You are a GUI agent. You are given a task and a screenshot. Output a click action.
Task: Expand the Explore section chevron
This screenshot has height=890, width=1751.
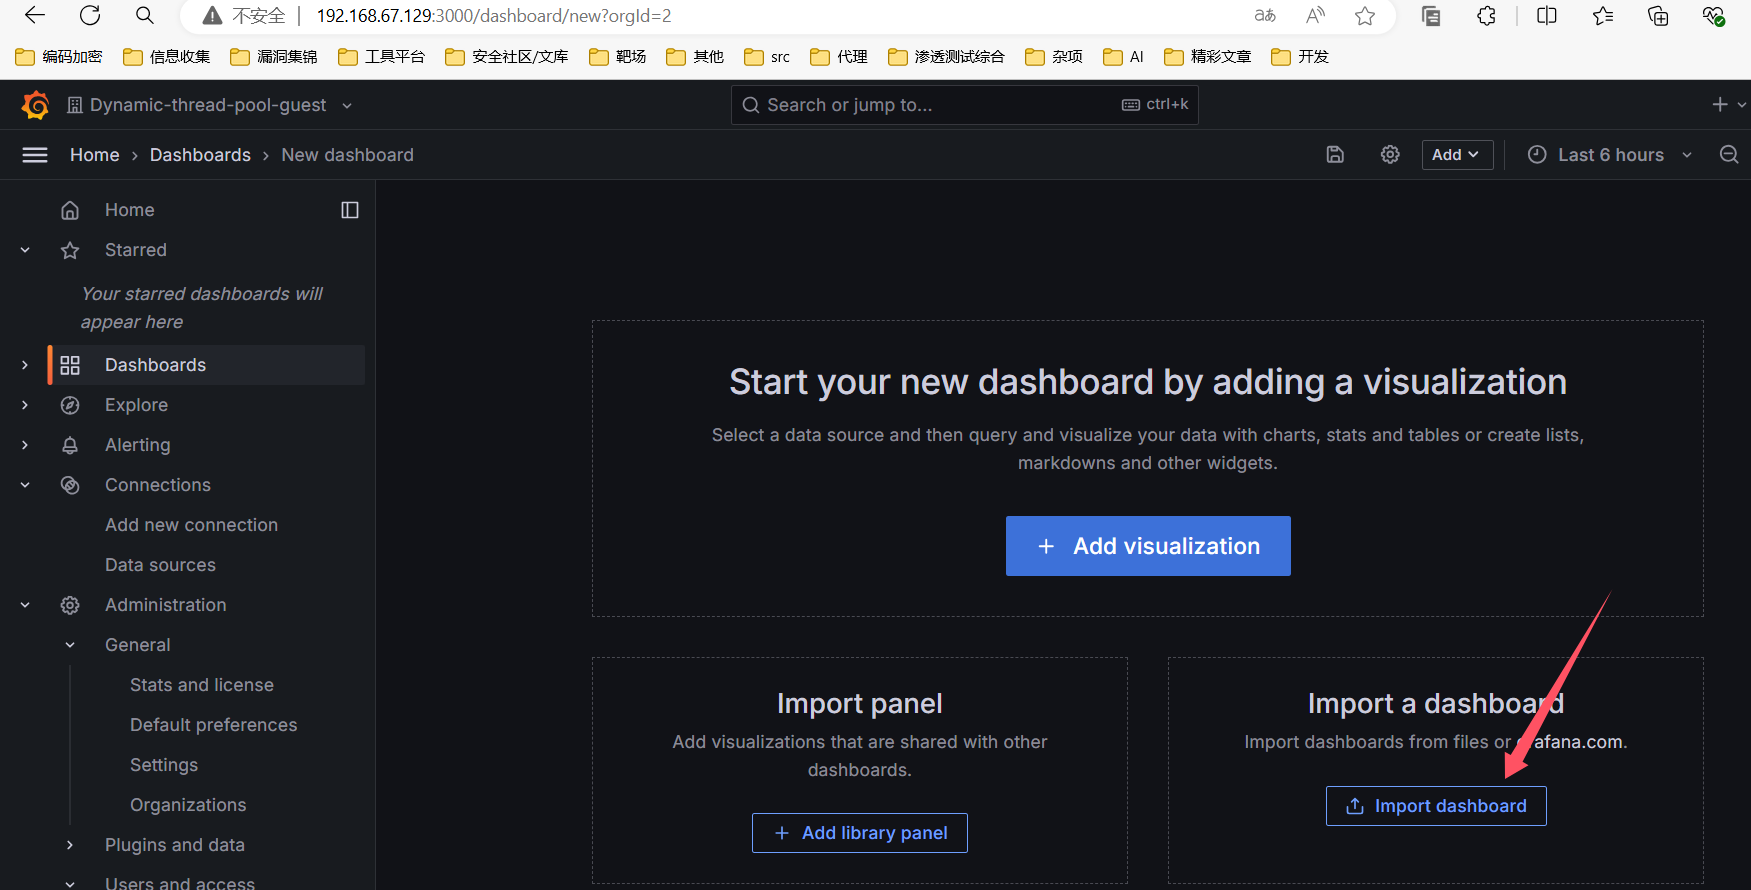[25, 405]
